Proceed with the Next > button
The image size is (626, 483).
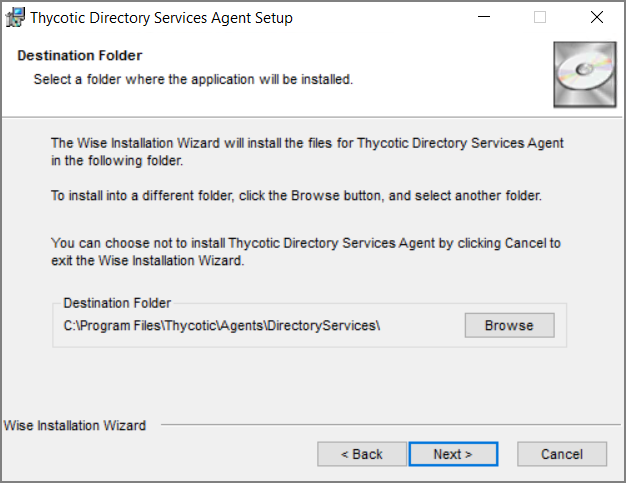point(453,454)
